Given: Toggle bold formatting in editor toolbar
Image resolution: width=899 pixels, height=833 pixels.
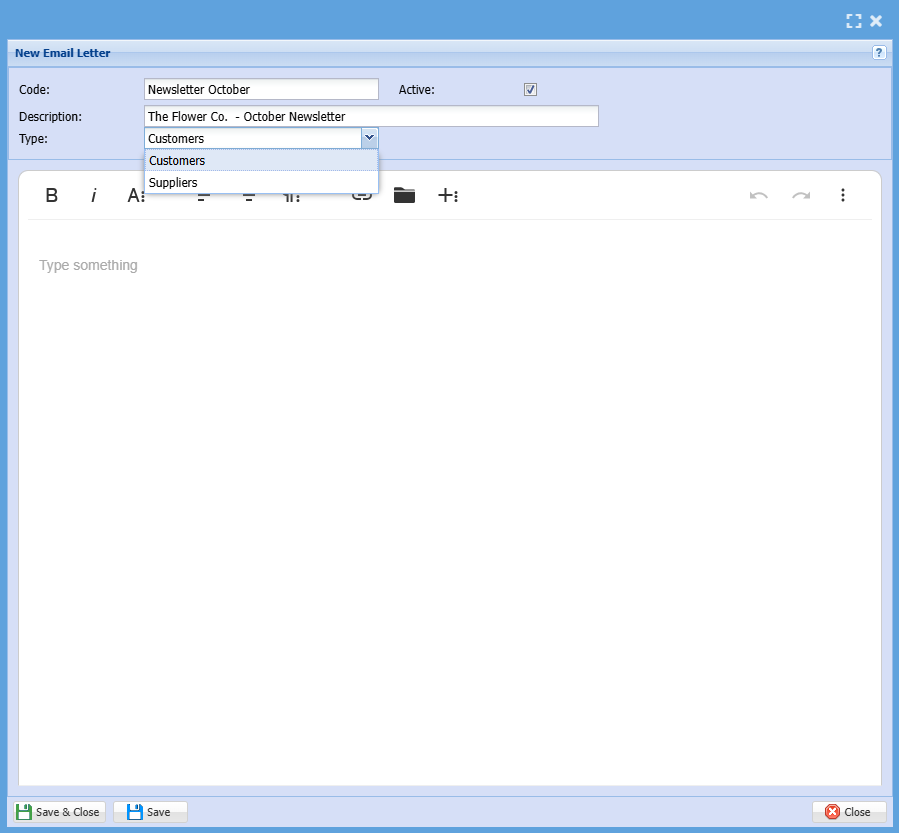Looking at the screenshot, I should [52, 195].
